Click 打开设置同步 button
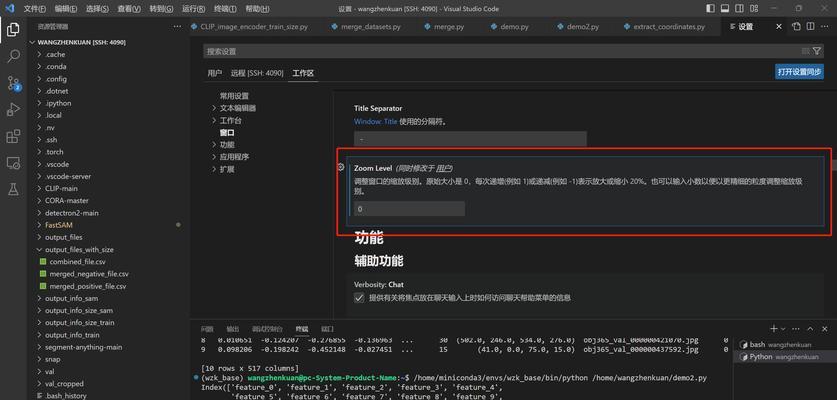837x400 pixels. (799, 72)
